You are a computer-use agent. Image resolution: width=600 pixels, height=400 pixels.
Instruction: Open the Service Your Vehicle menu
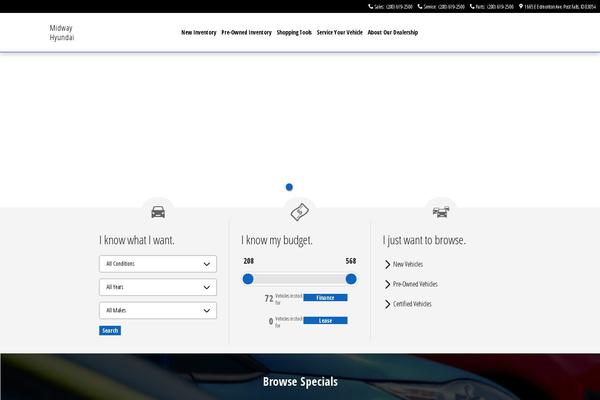339,33
